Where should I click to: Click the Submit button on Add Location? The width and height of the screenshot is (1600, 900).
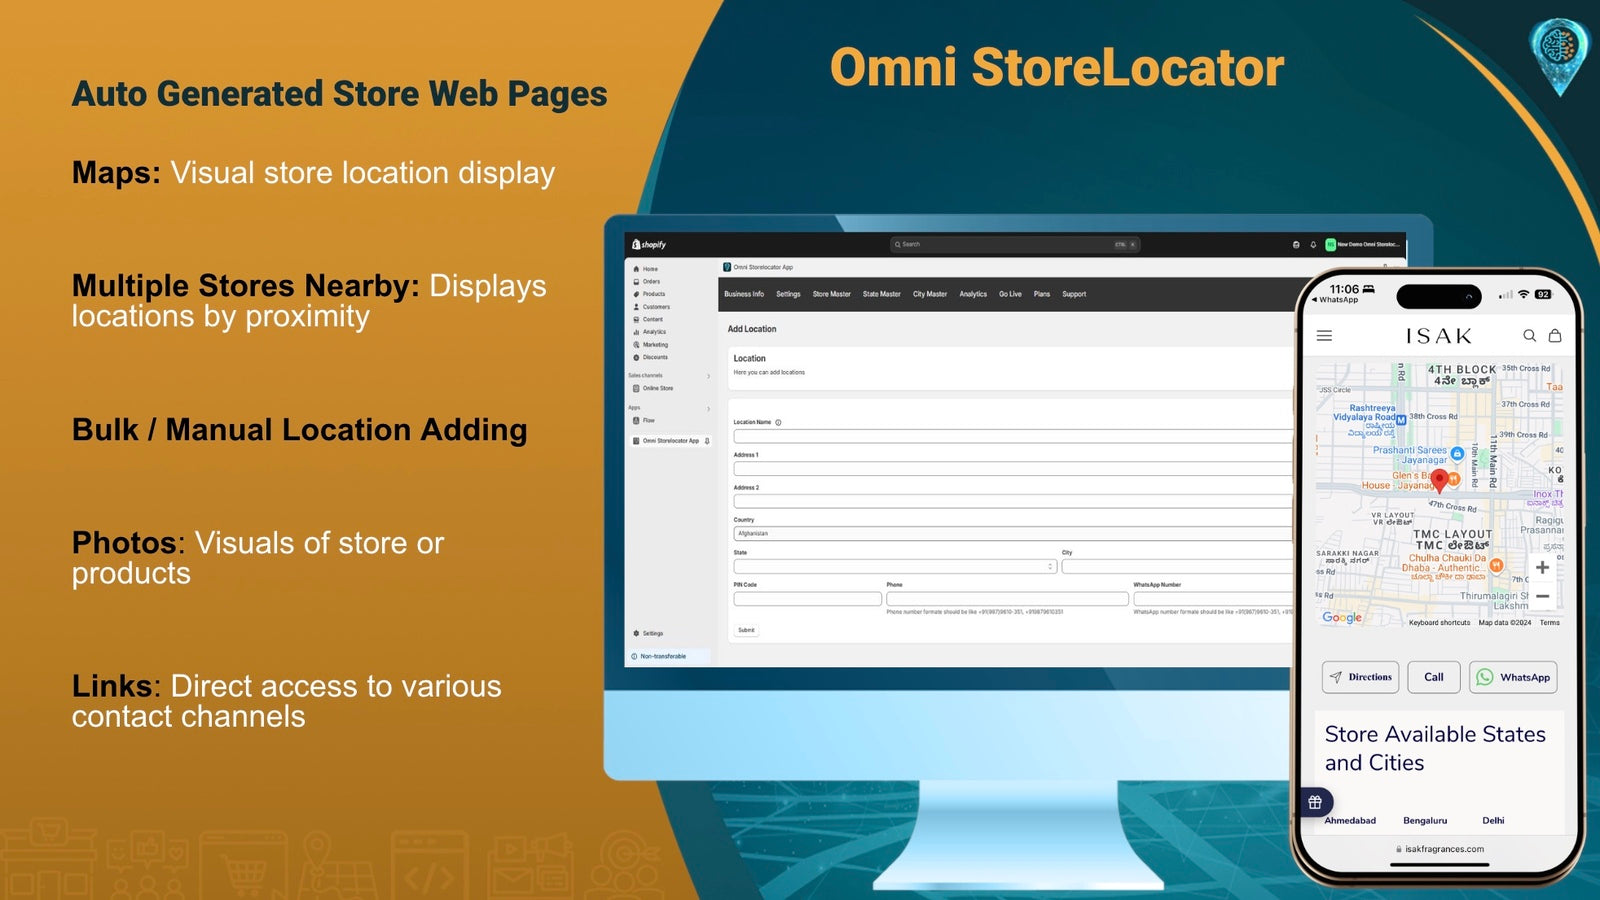[746, 630]
